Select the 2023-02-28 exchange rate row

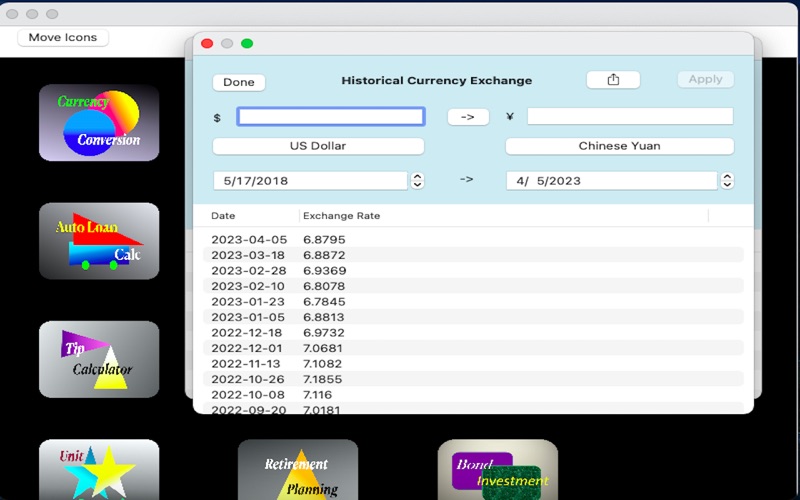pyautogui.click(x=473, y=270)
